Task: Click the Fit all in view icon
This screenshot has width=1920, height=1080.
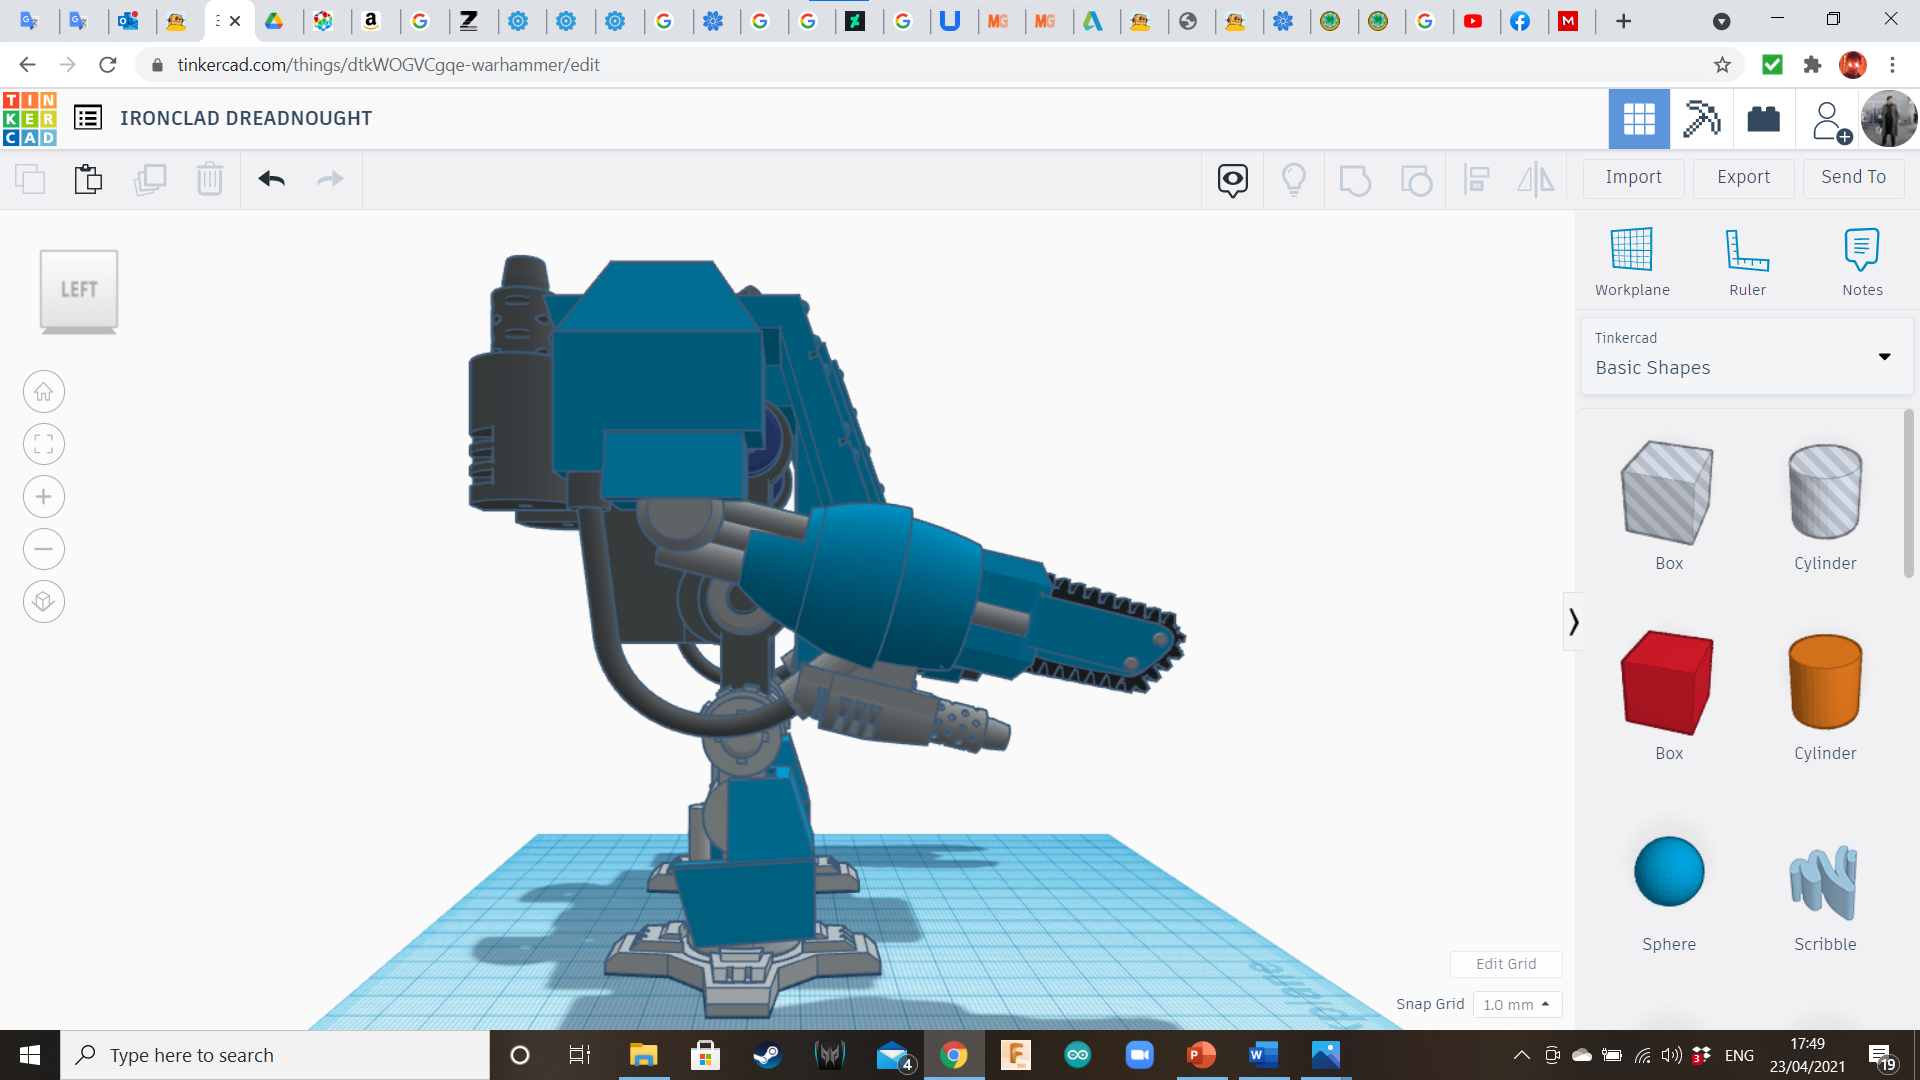Action: coord(44,444)
